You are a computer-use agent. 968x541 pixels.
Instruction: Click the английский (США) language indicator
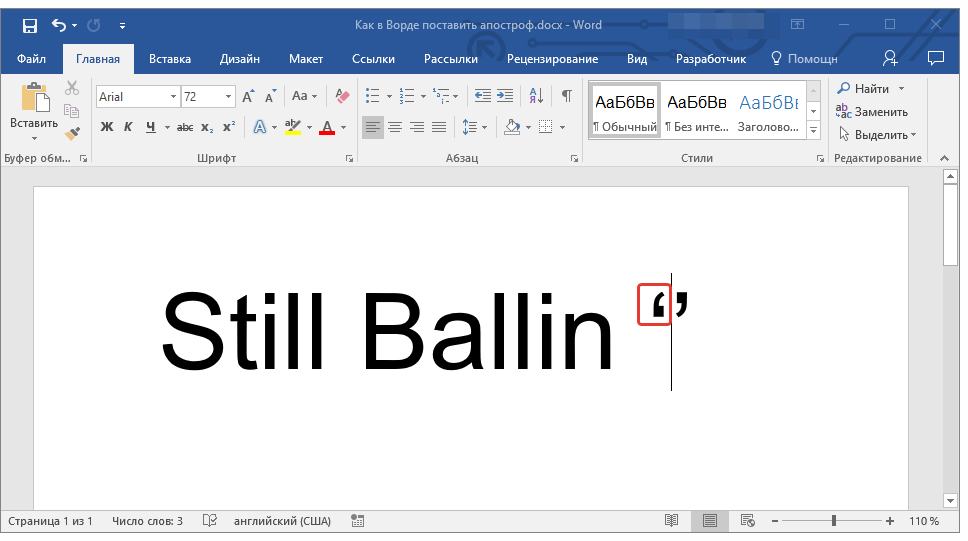coord(282,521)
